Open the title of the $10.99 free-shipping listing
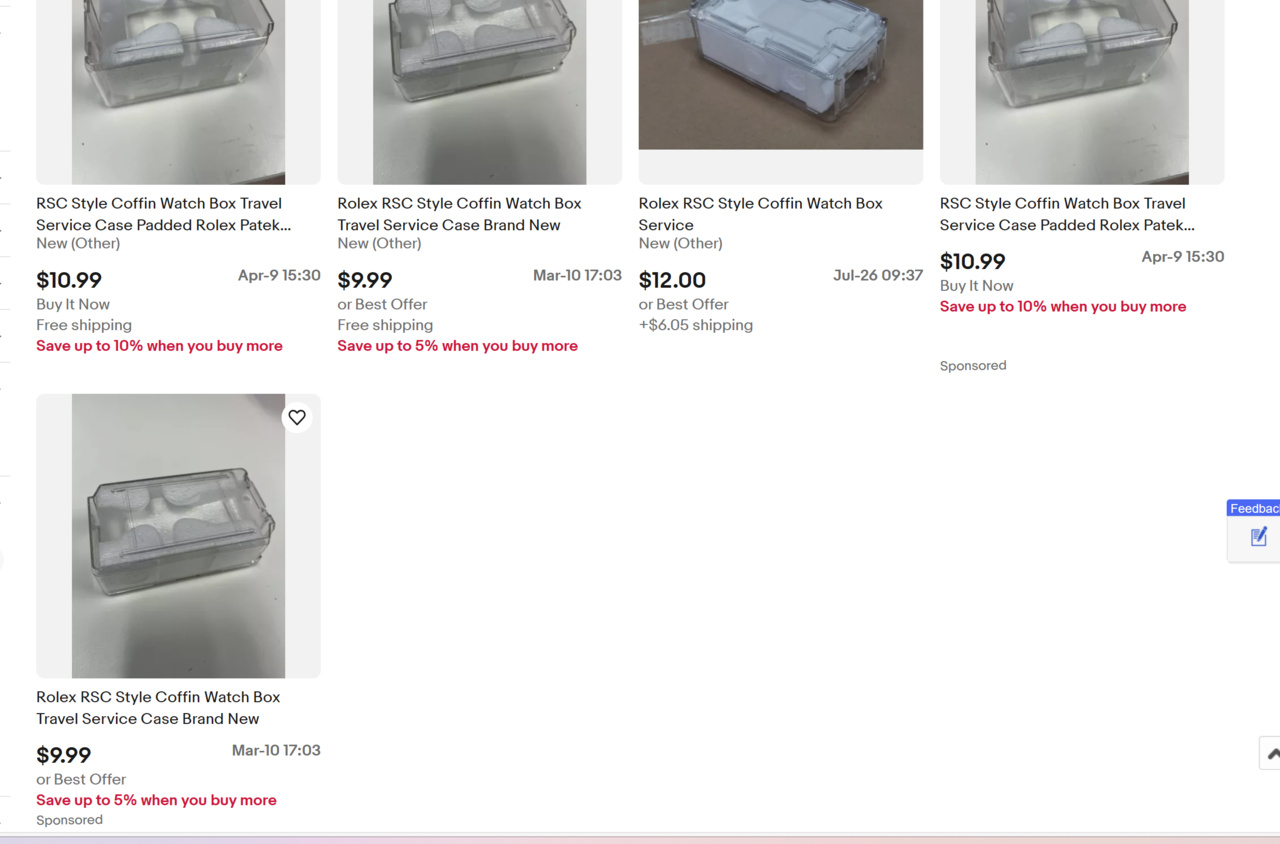 pyautogui.click(x=163, y=214)
